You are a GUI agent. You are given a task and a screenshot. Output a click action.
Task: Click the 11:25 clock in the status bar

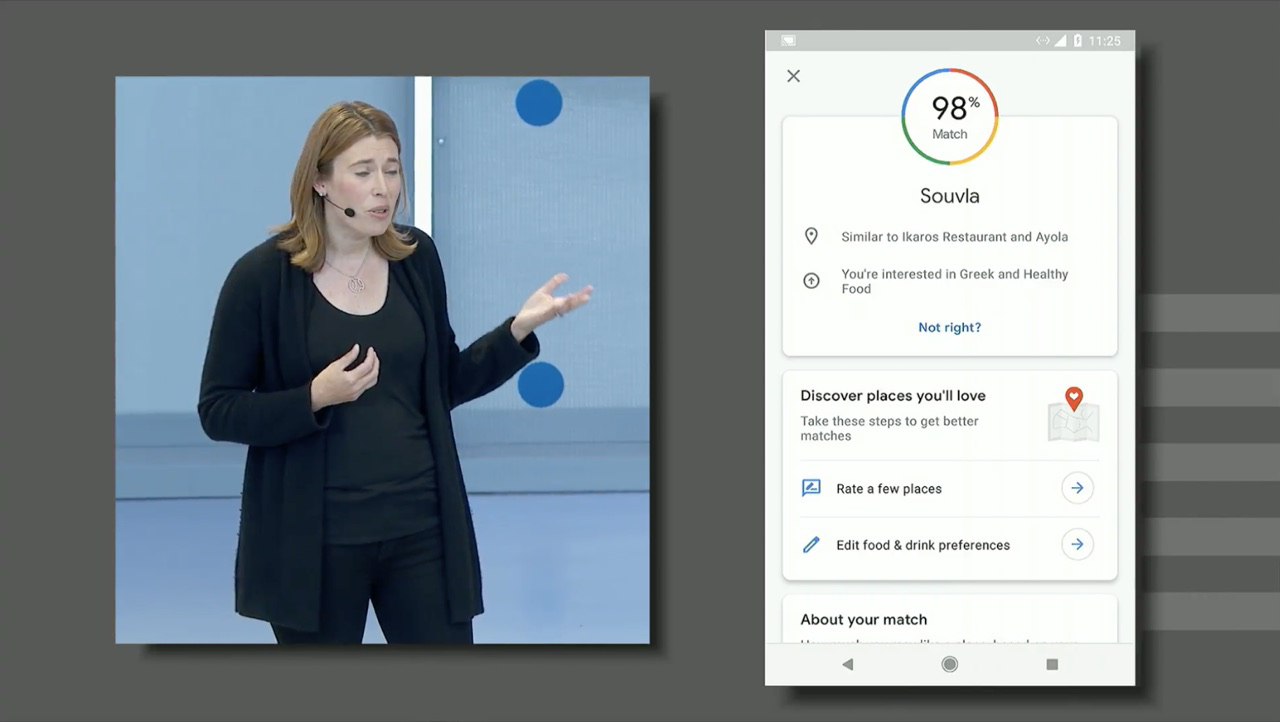[x=1105, y=41]
